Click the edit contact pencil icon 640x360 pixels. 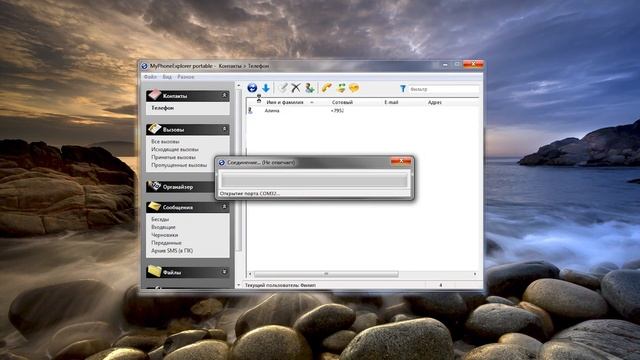coord(283,87)
